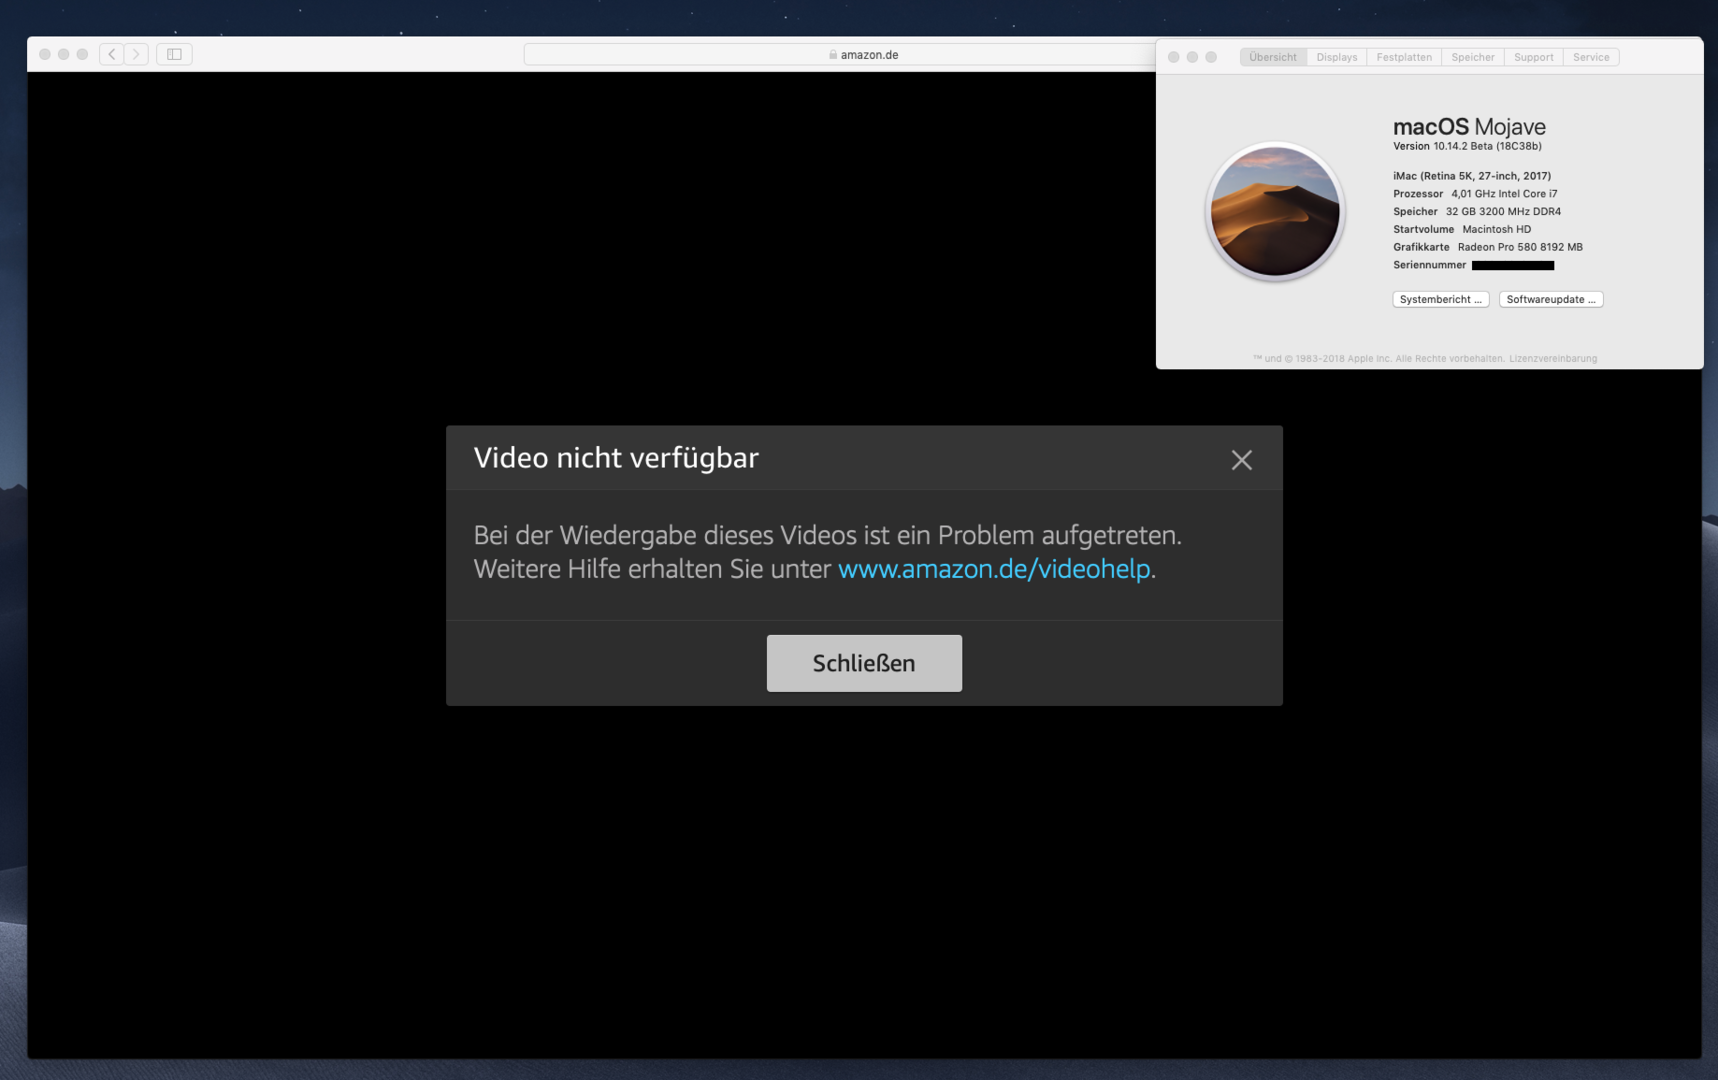This screenshot has width=1718, height=1080.
Task: Minimize the About This Mac window
Action: [x=1192, y=57]
